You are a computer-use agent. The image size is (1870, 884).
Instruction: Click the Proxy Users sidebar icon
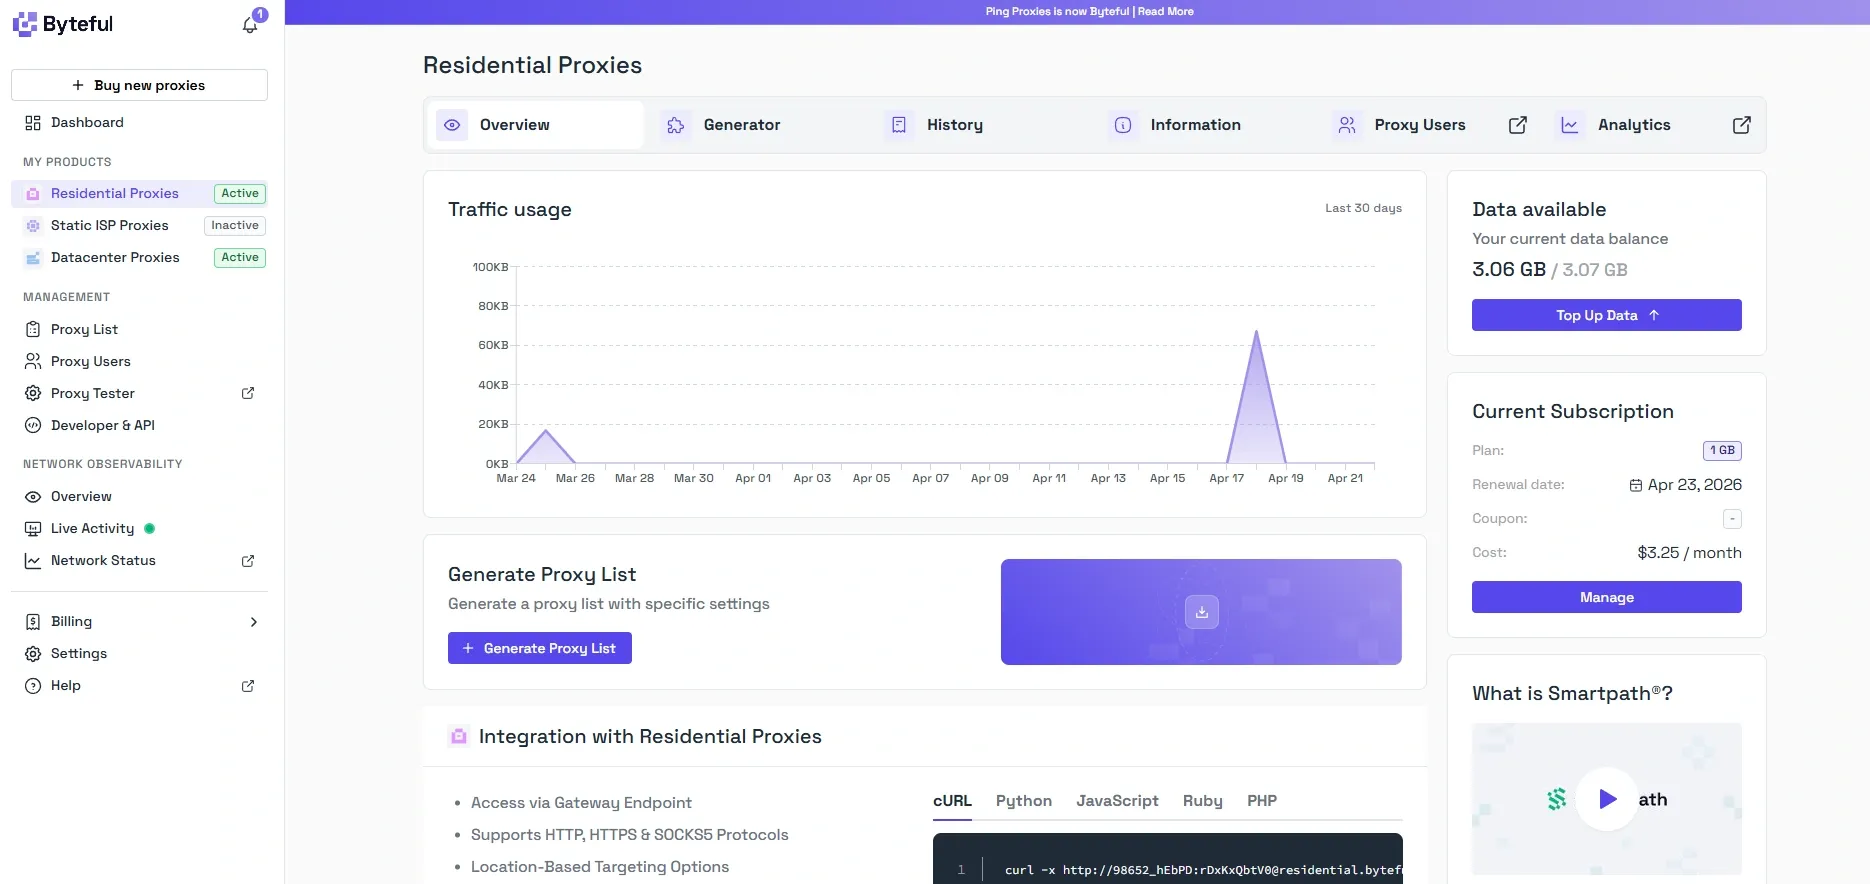point(33,361)
